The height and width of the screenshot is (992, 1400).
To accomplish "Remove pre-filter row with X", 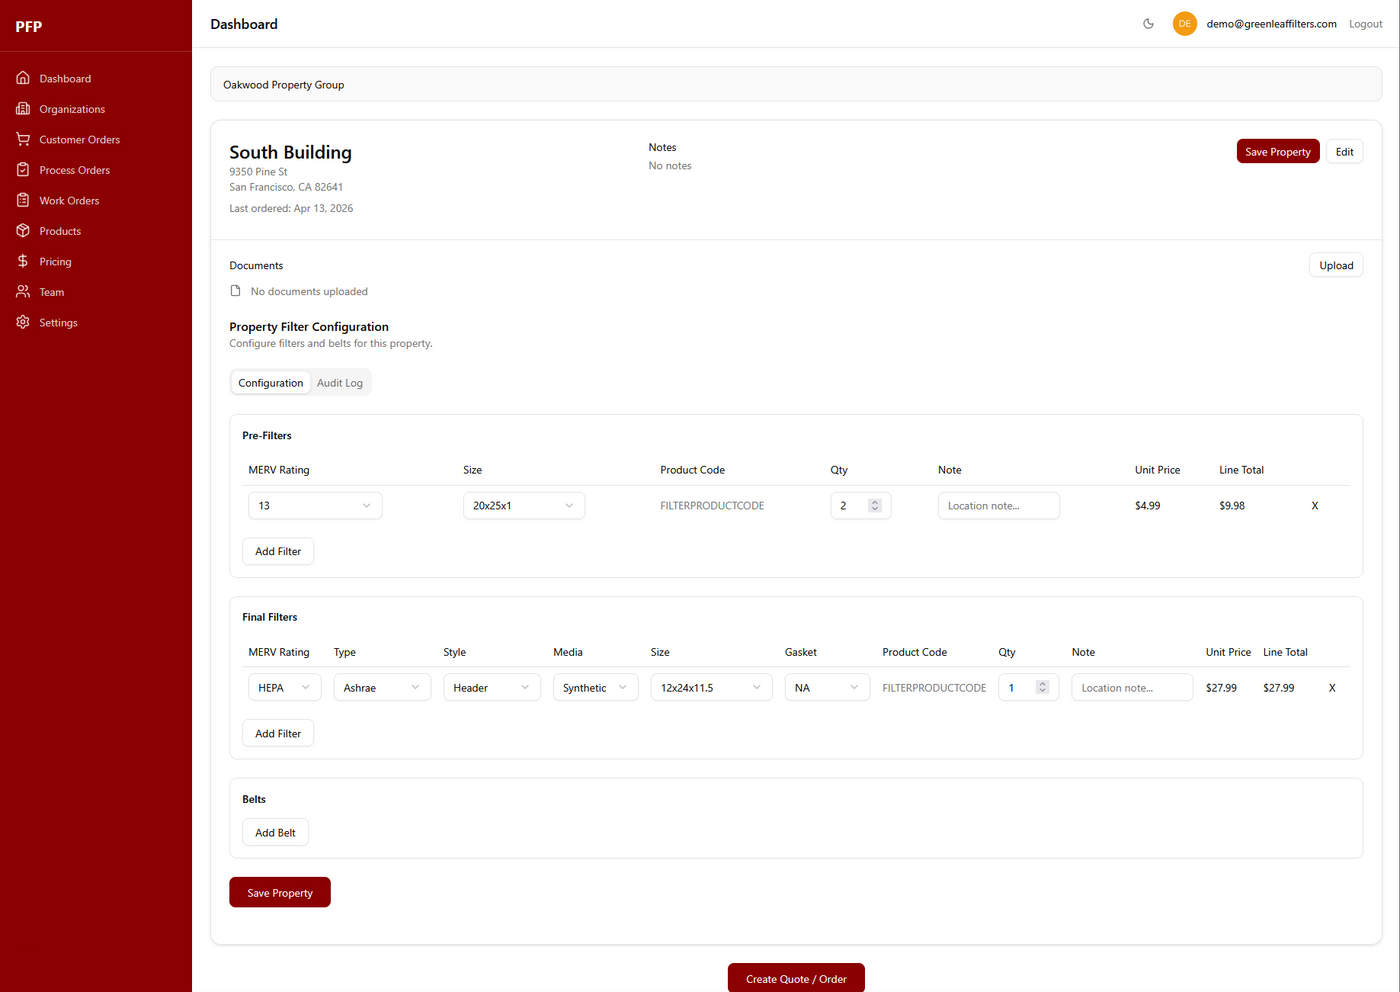I will (1315, 506).
